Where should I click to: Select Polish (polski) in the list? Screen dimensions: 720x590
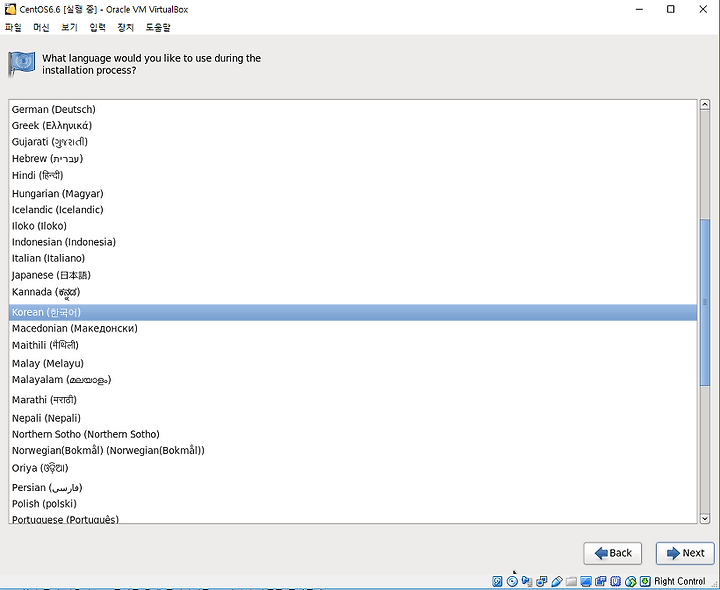pyautogui.click(x=353, y=504)
